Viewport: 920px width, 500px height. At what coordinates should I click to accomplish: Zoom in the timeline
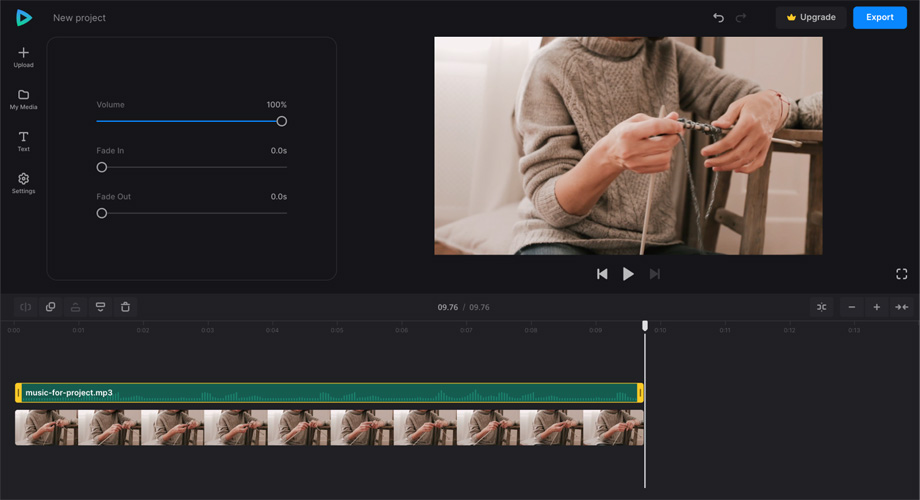[877, 307]
